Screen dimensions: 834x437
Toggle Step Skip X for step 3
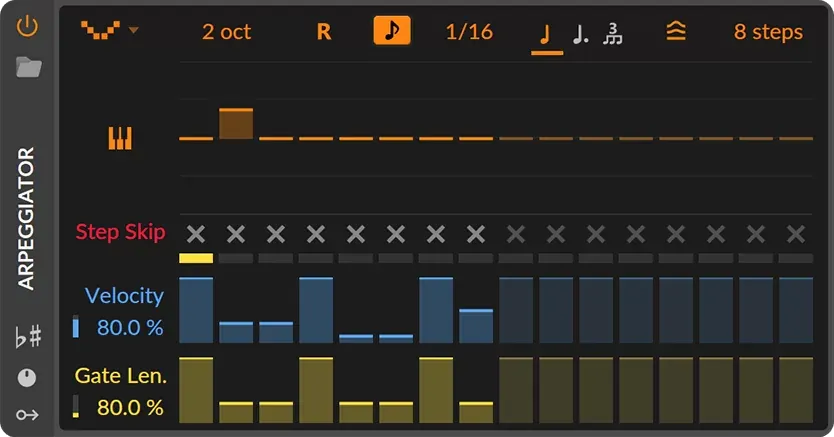click(x=276, y=234)
